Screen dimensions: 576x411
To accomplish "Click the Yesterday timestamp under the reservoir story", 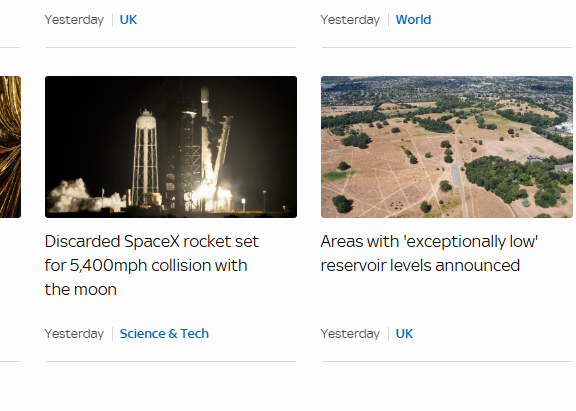I will coord(350,334).
